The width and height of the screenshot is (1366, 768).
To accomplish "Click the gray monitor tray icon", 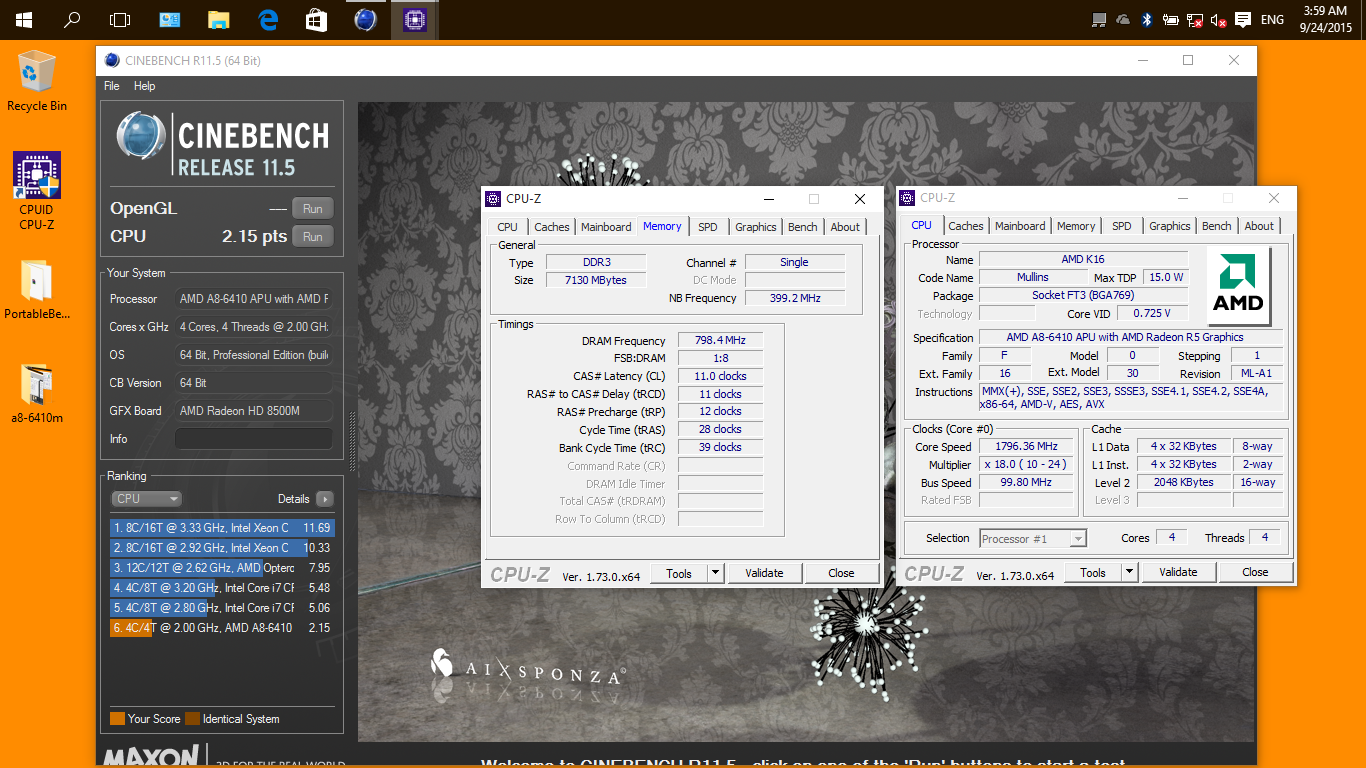I will click(x=1099, y=19).
